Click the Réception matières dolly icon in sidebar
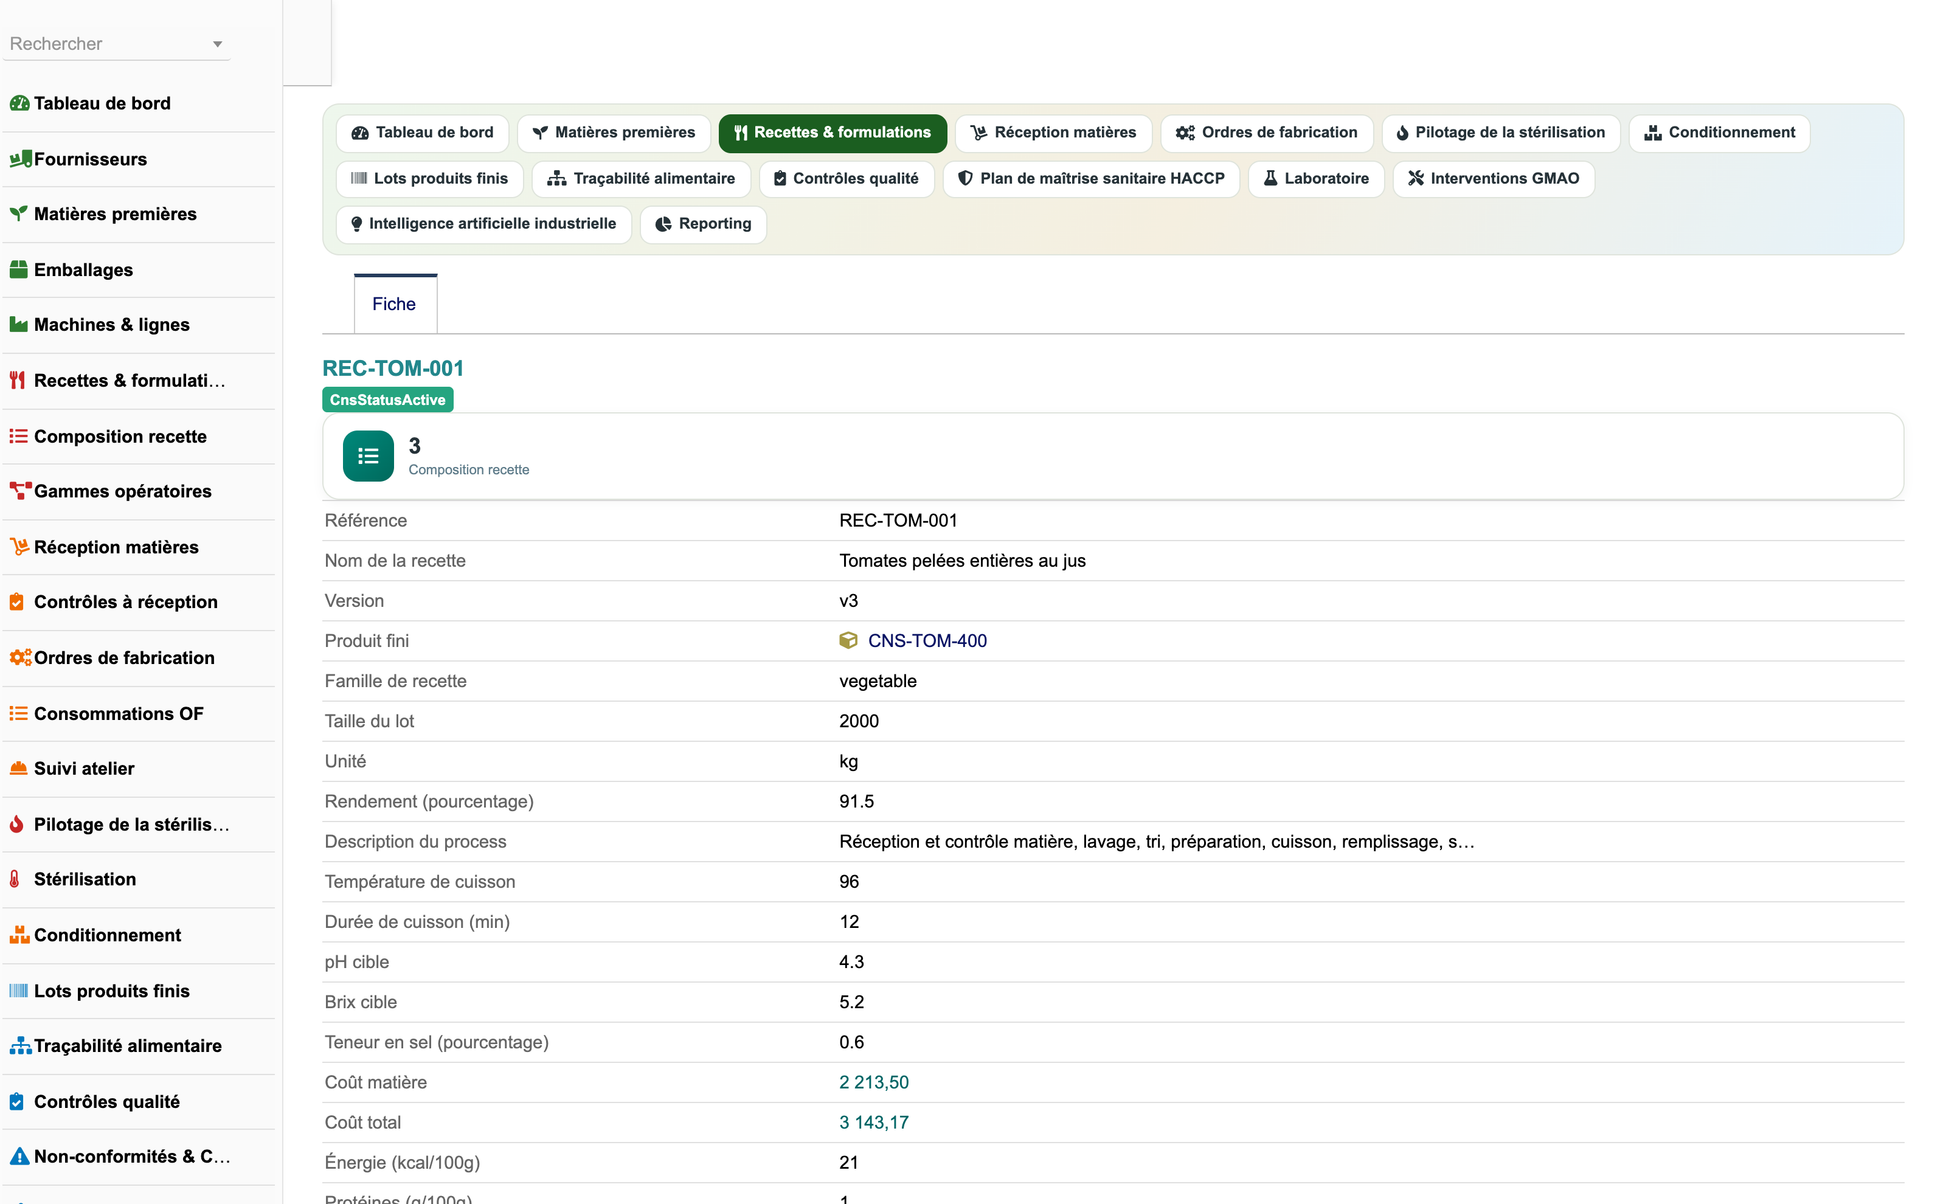The image size is (1946, 1204). (19, 547)
